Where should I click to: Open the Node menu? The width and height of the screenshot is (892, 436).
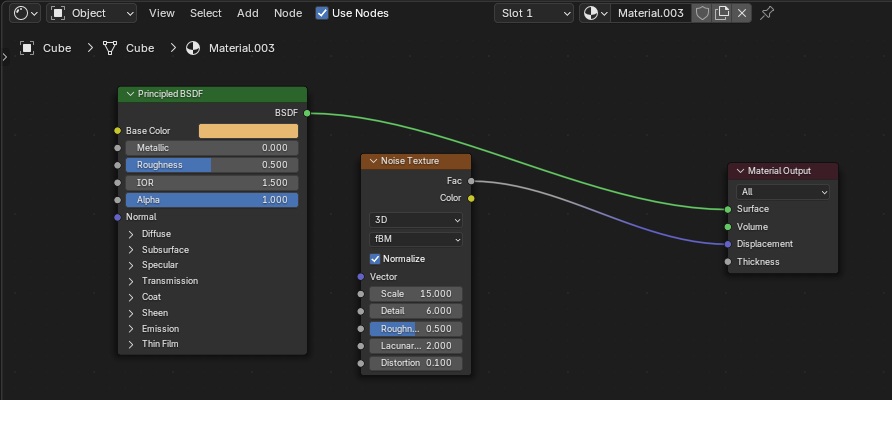pos(287,13)
